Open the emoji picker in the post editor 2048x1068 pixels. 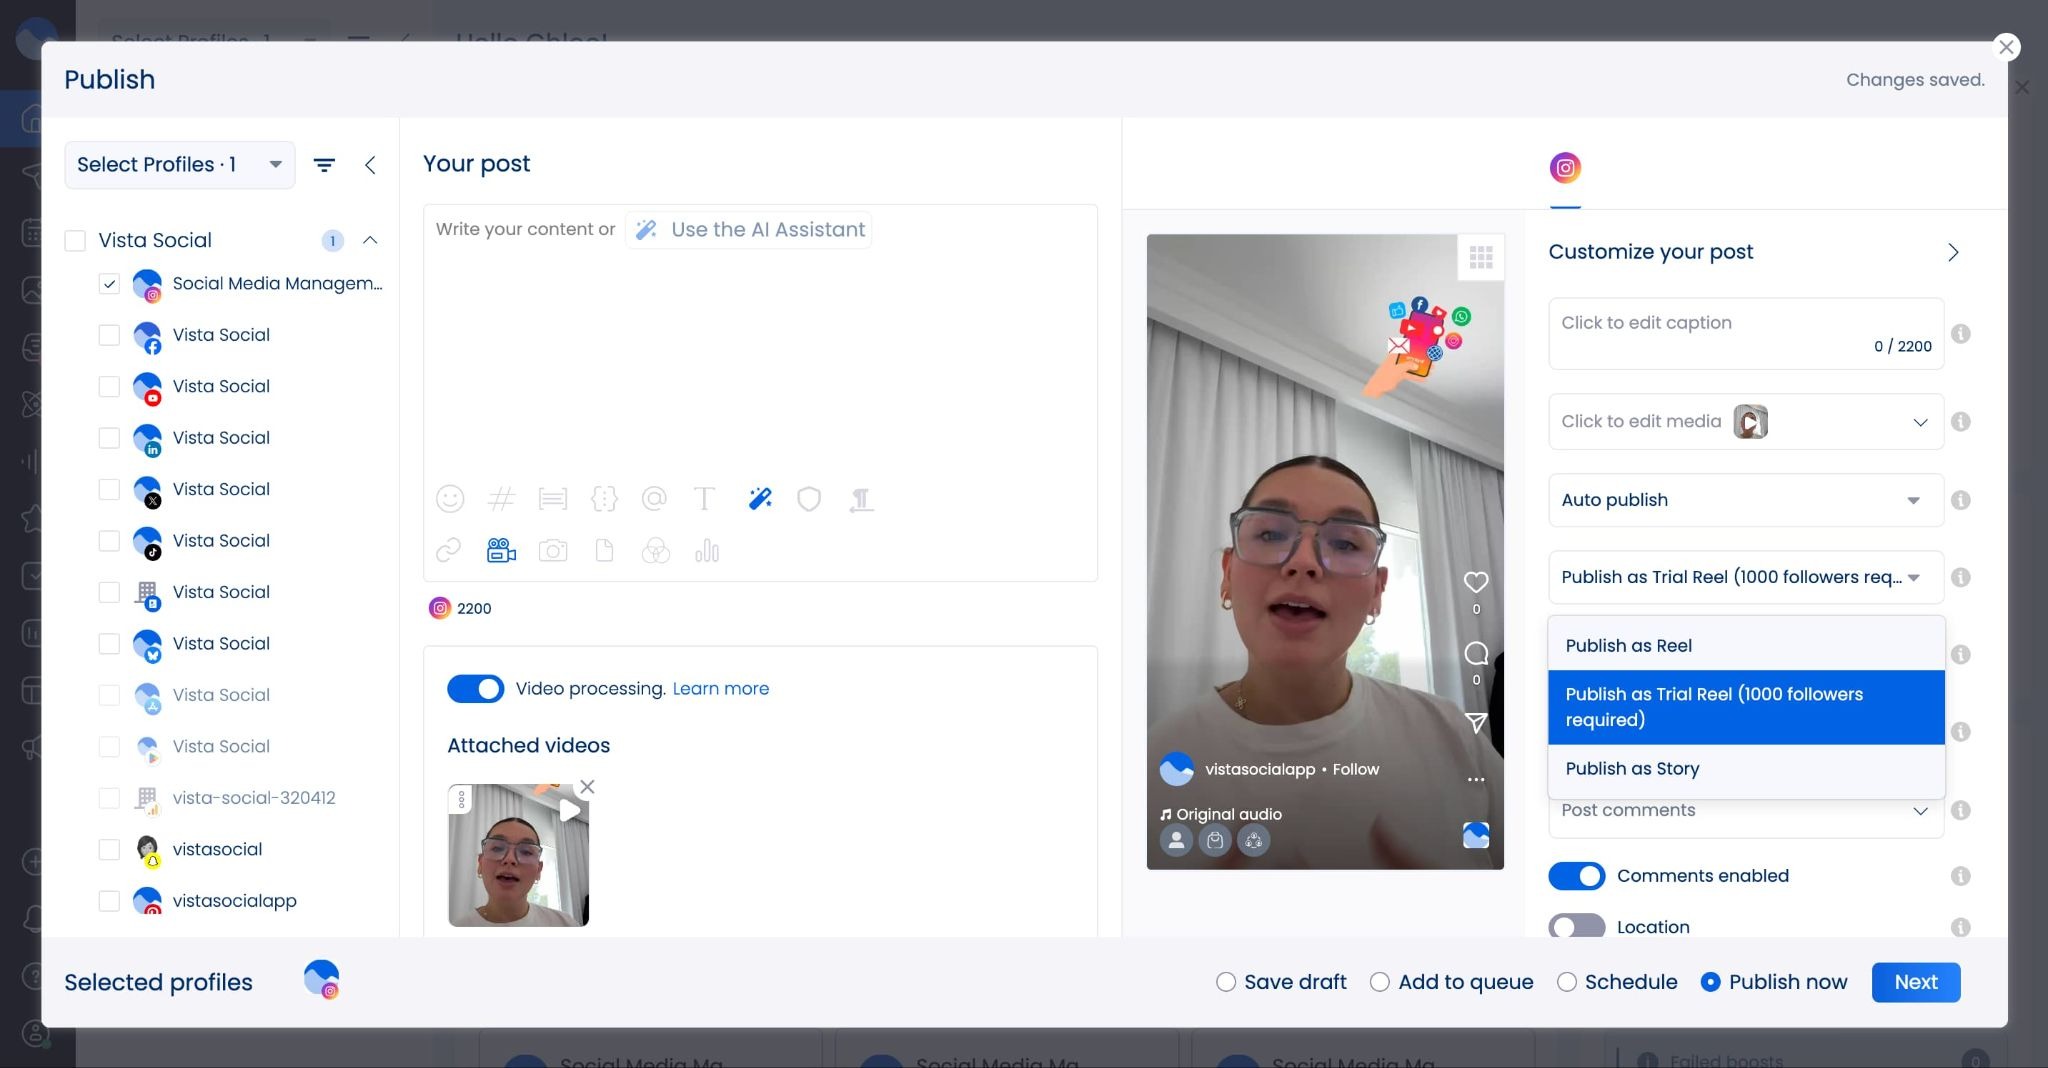450,498
